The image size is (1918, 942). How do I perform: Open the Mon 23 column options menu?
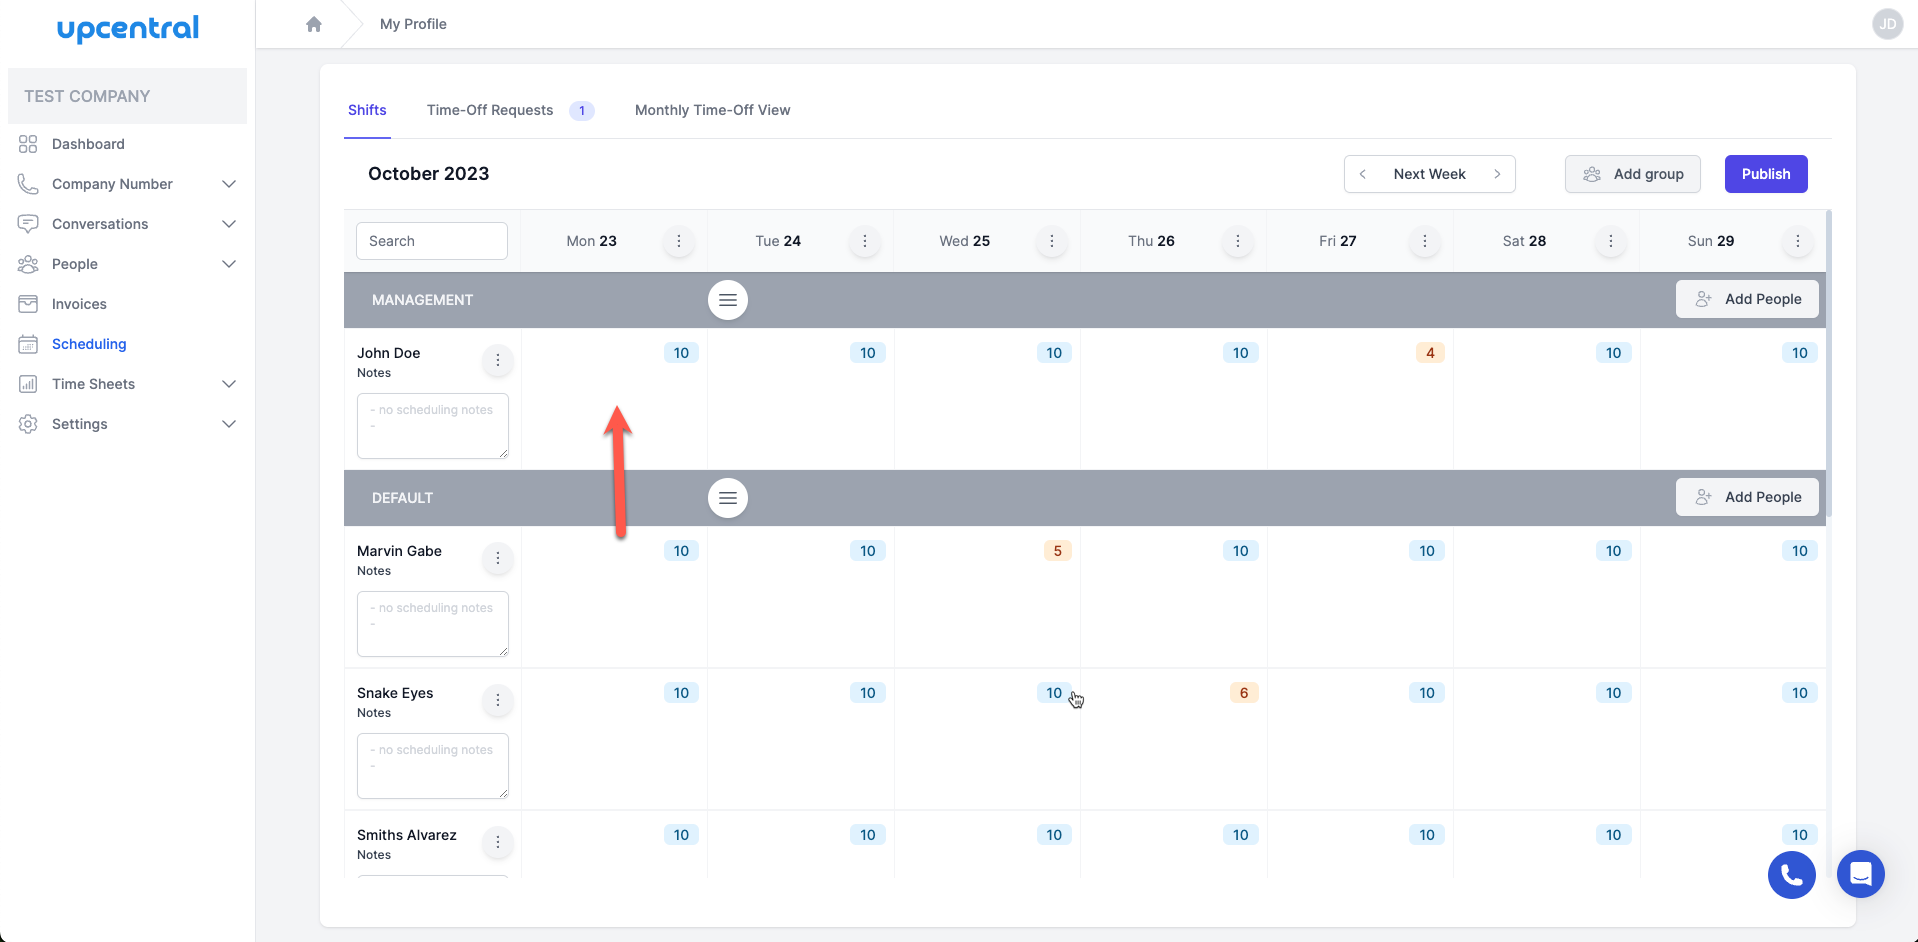(679, 241)
